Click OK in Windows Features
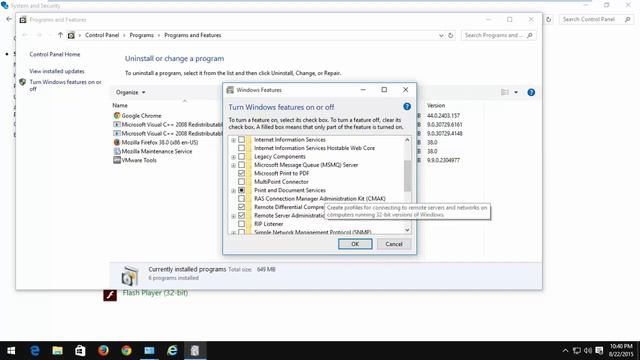This screenshot has height=360, width=640. point(355,244)
